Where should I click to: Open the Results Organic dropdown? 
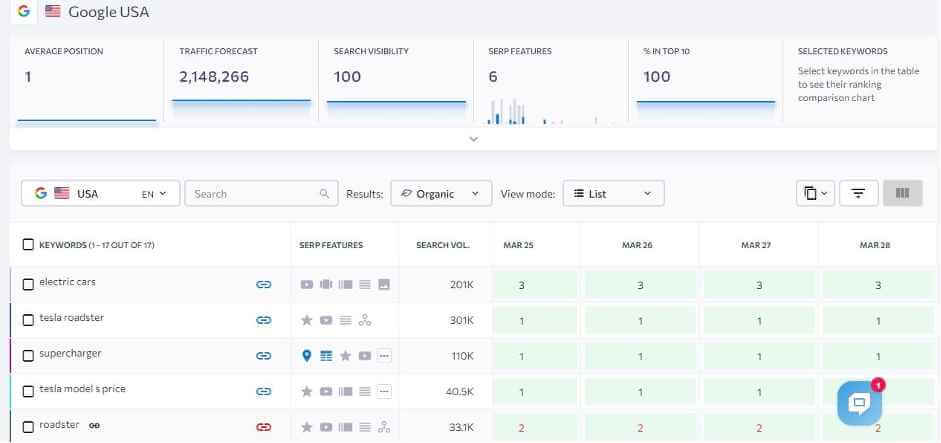(x=441, y=193)
